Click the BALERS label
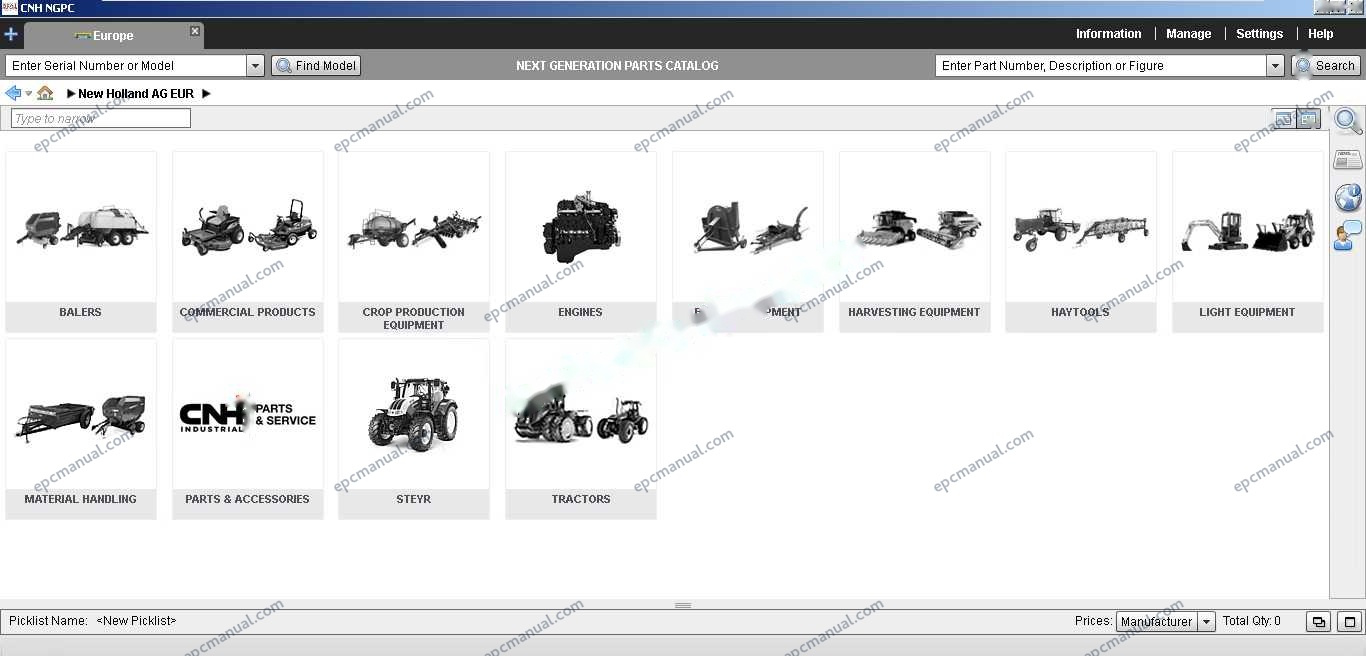The image size is (1366, 656). [x=80, y=312]
